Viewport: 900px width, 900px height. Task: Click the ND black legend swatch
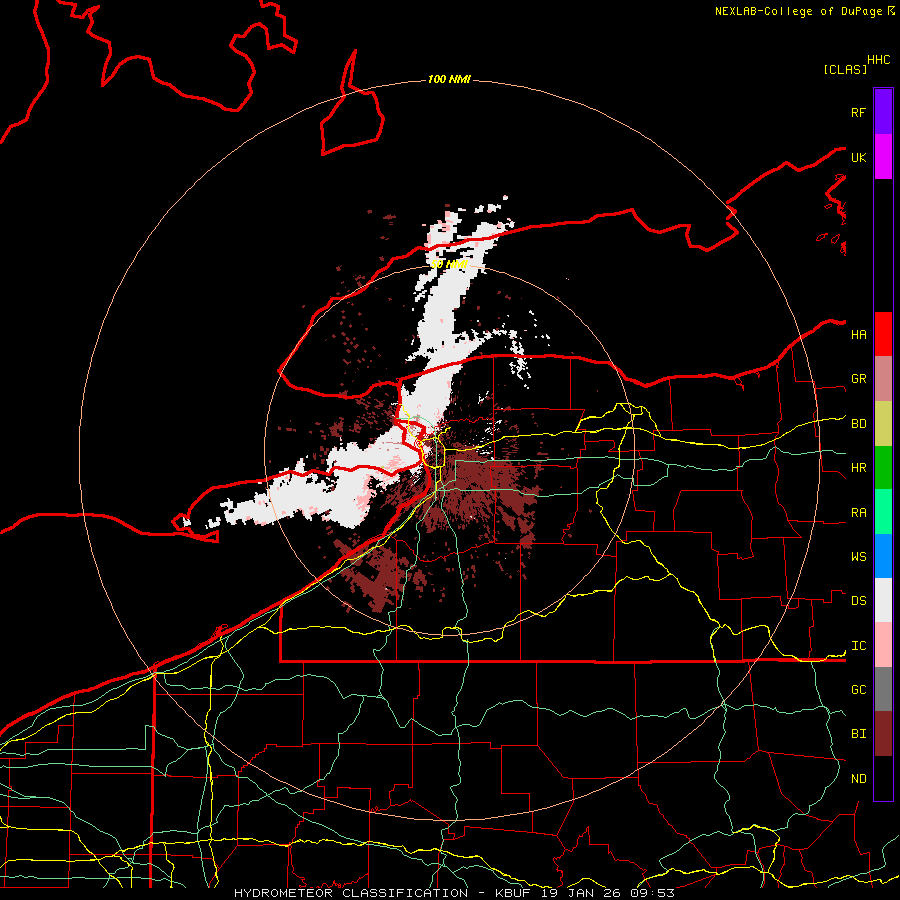pos(883,778)
